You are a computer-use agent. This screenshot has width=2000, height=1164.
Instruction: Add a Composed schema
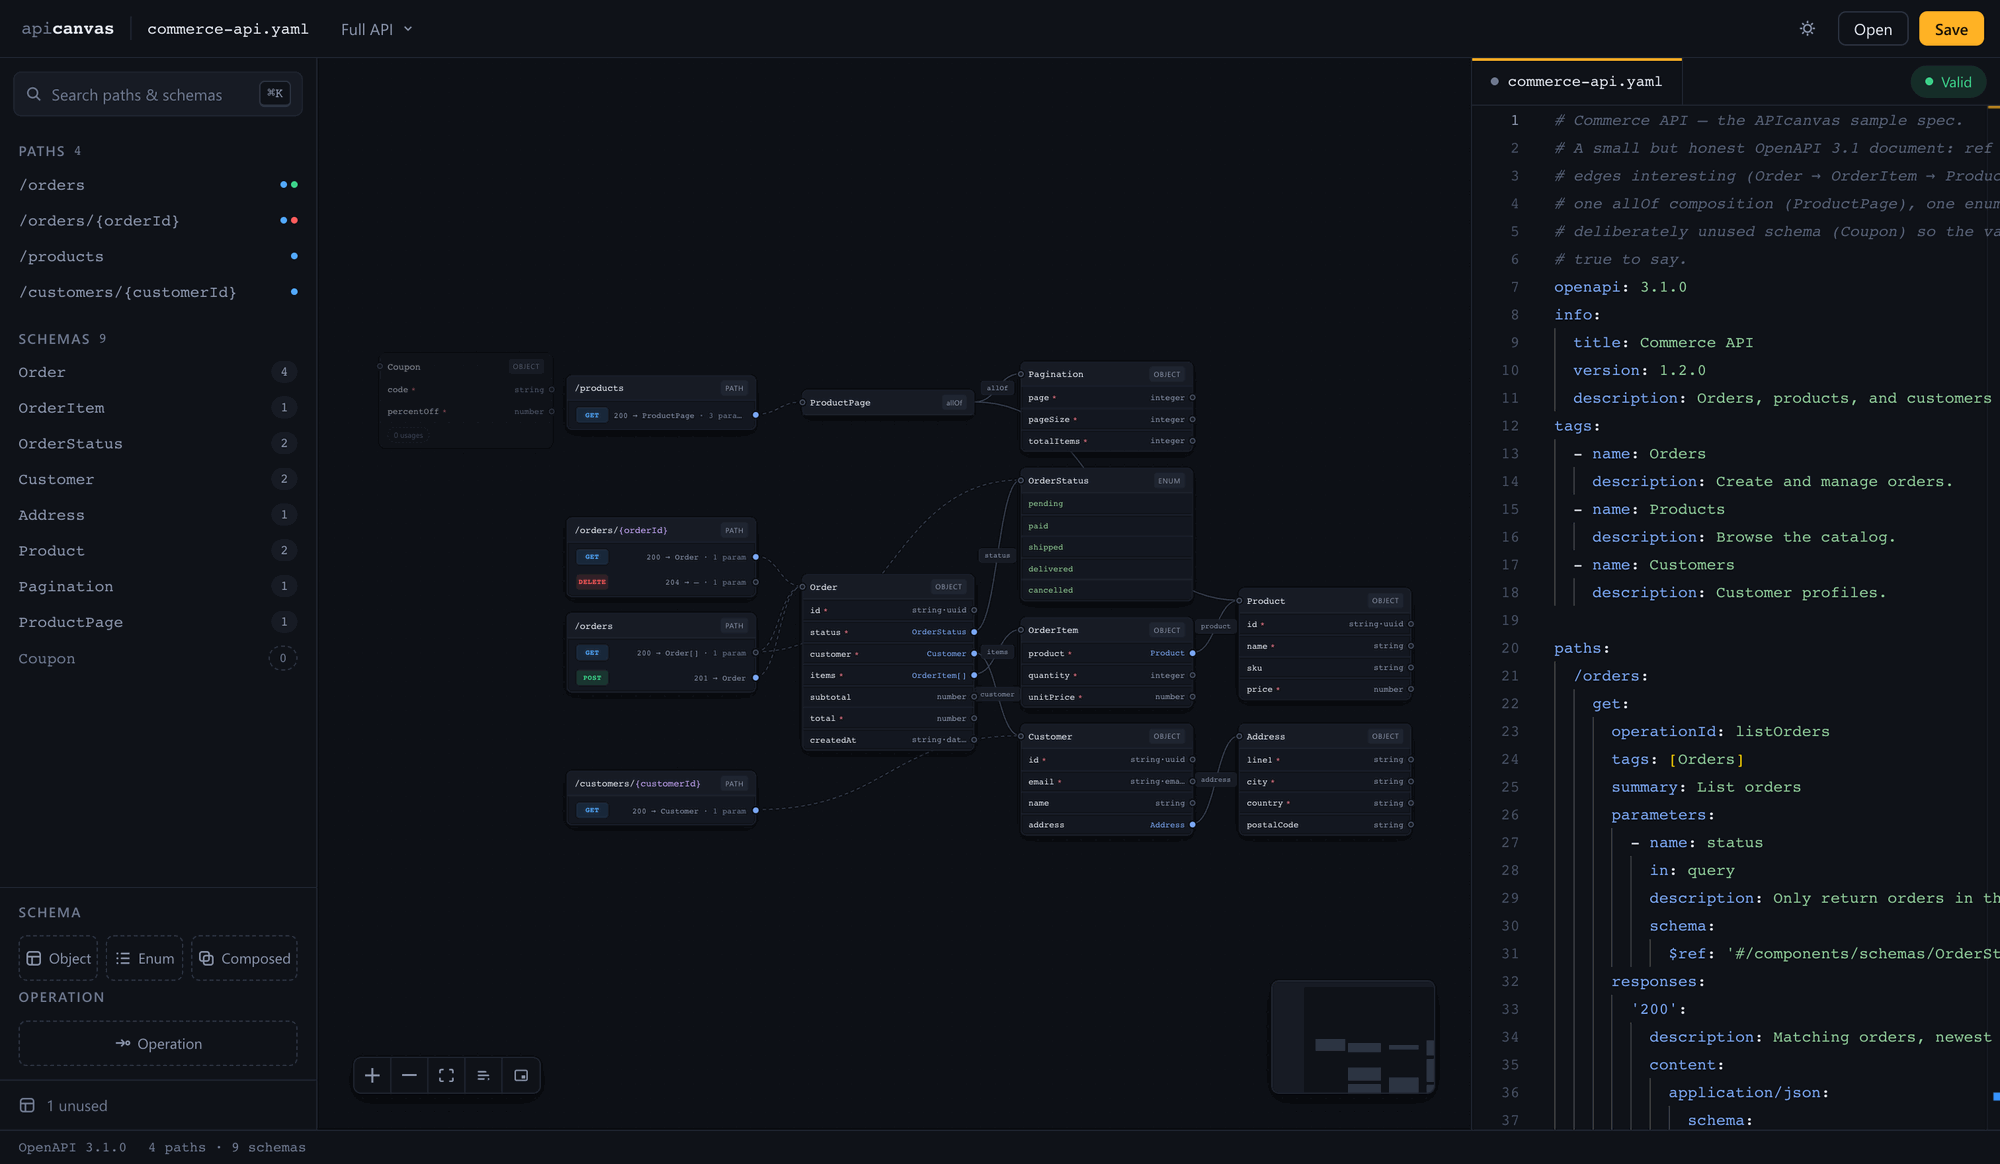(x=244, y=958)
